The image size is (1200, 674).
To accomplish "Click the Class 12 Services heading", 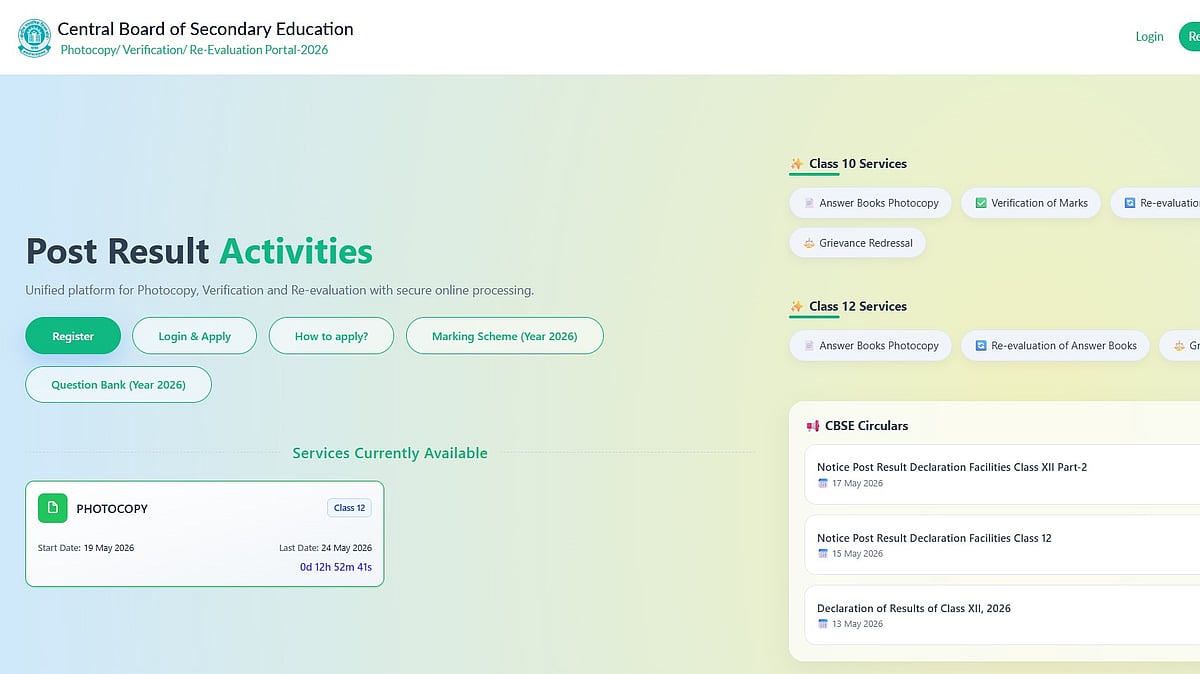I will coord(858,307).
